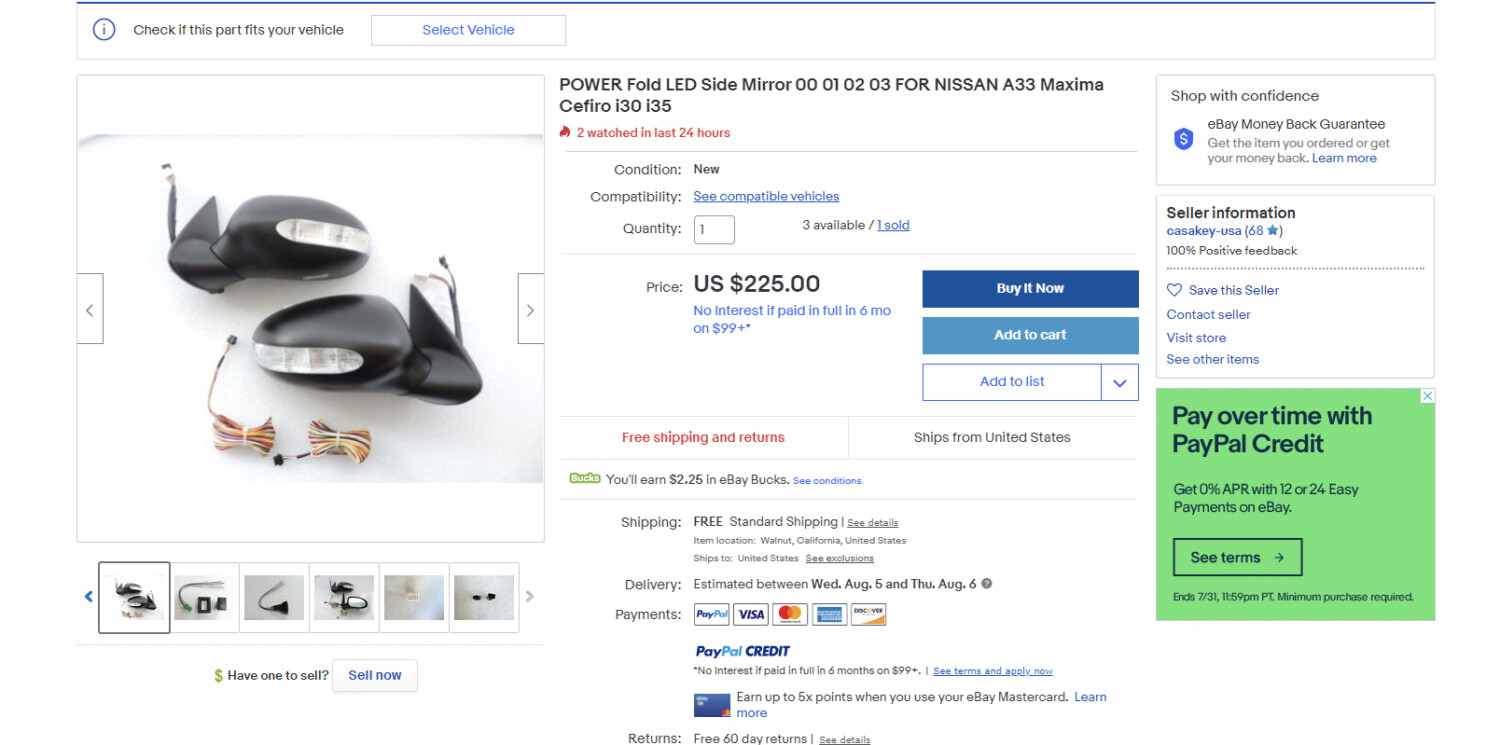Click the quantity input field
This screenshot has width=1500, height=745.
pos(714,229)
